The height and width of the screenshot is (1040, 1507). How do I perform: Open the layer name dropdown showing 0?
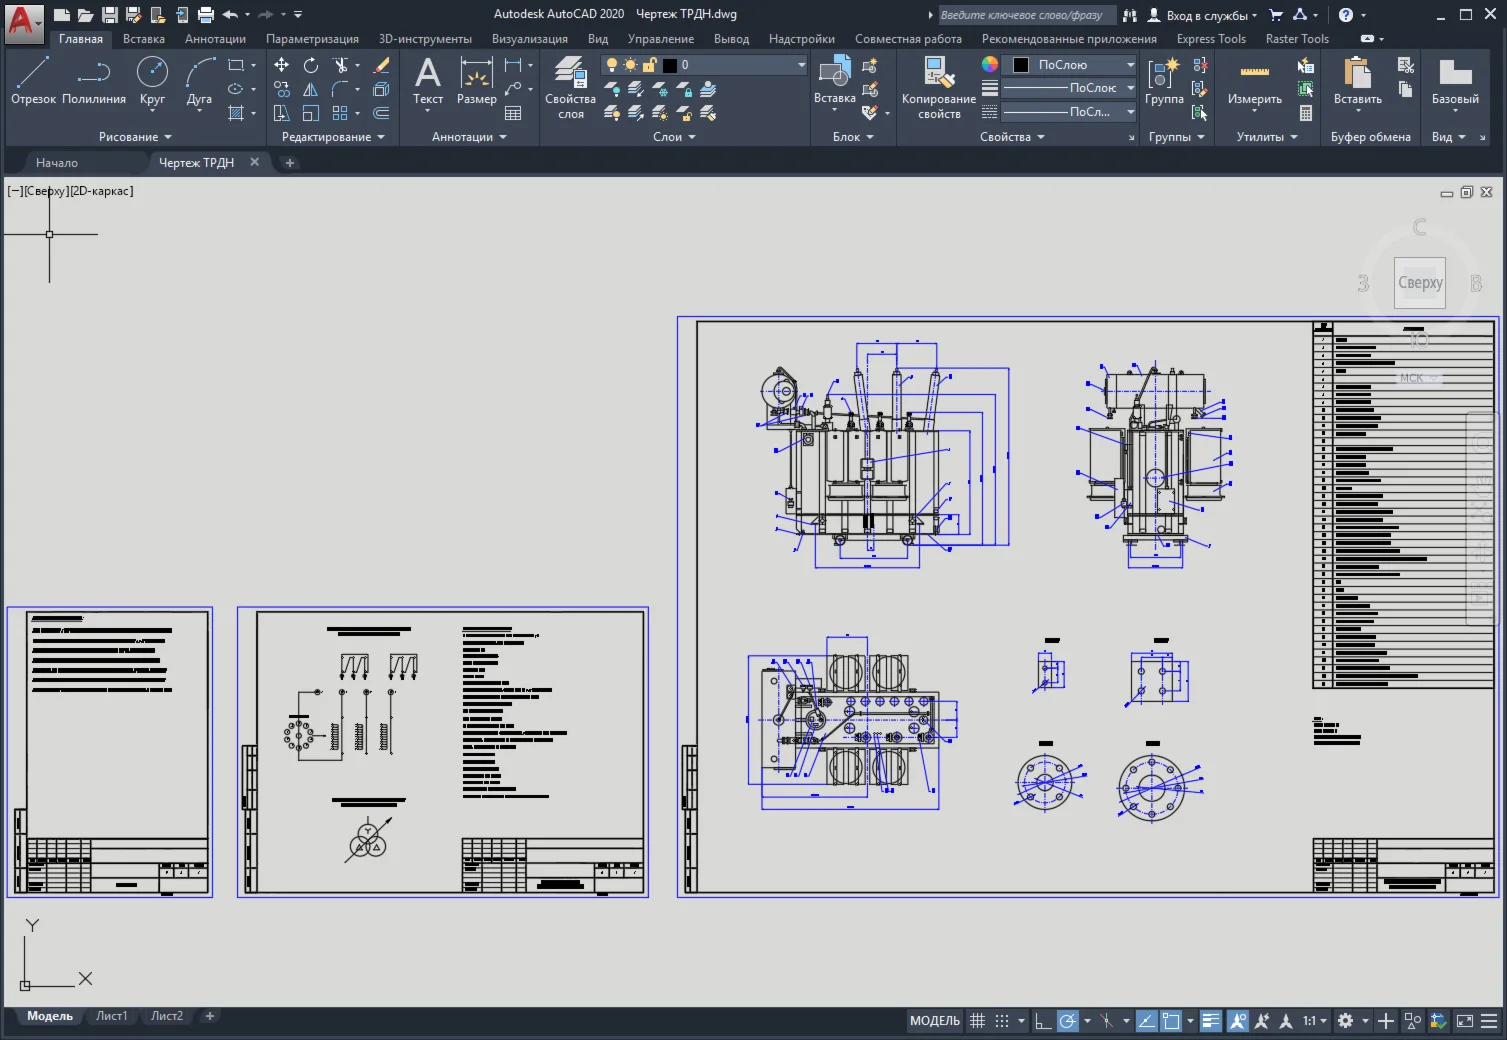coord(704,65)
